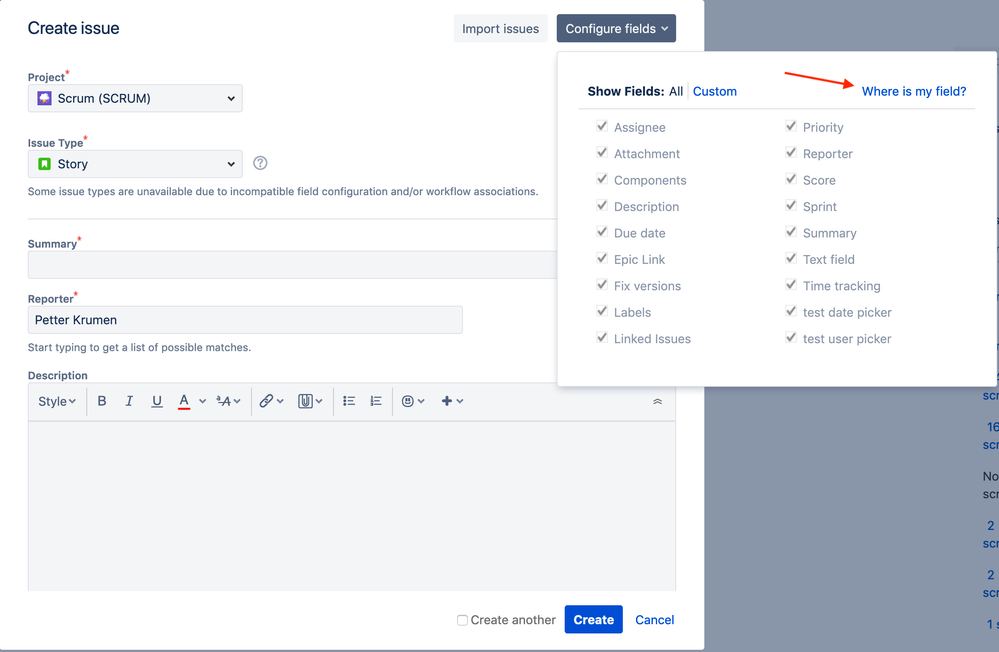Image resolution: width=999 pixels, height=652 pixels.
Task: Toggle Epic Link field checkbox
Action: click(601, 258)
